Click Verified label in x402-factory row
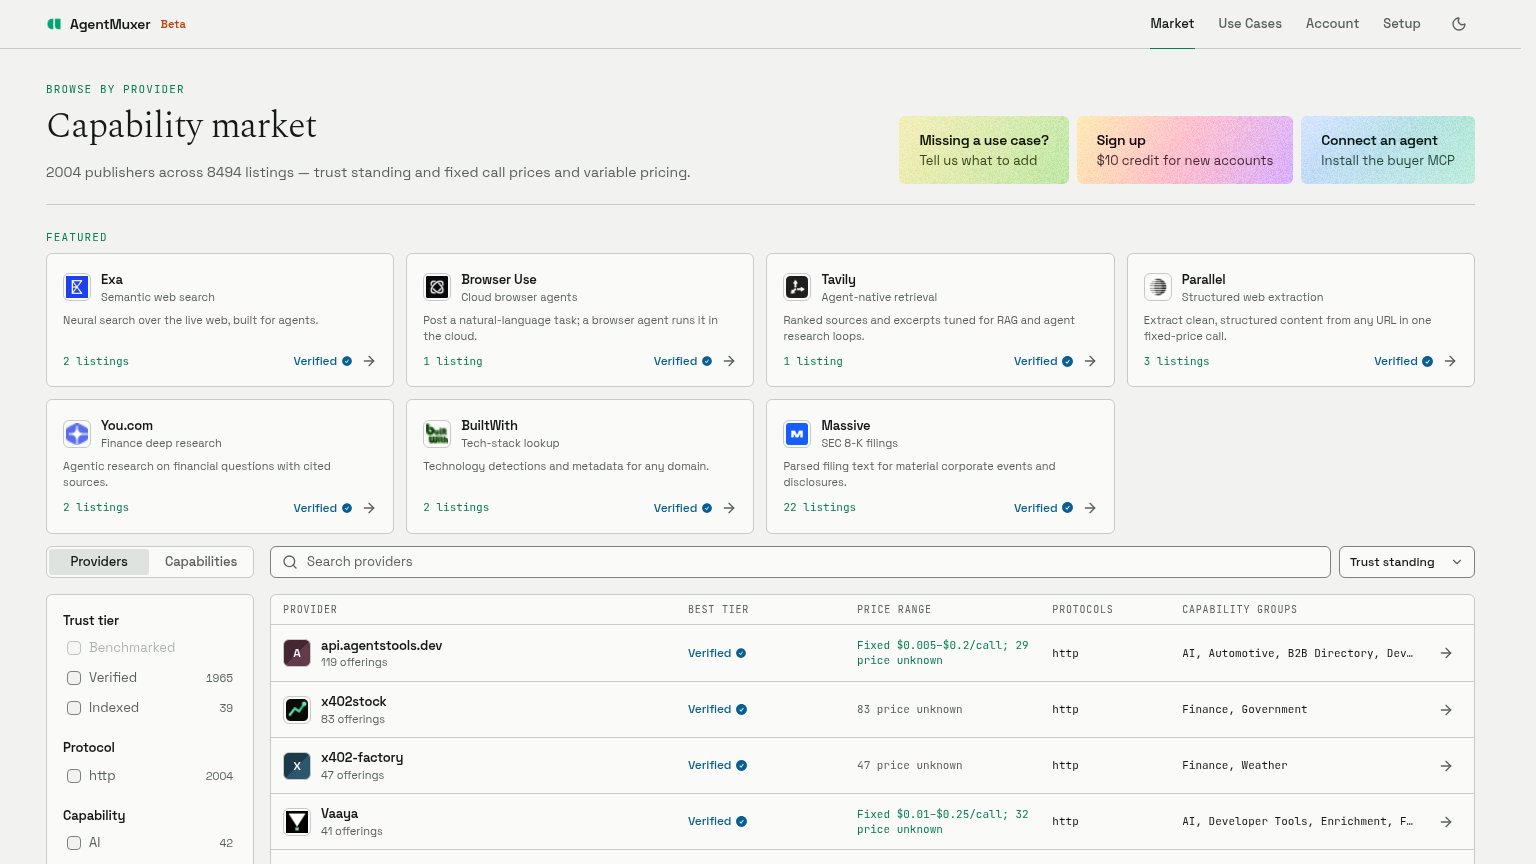 pos(709,765)
